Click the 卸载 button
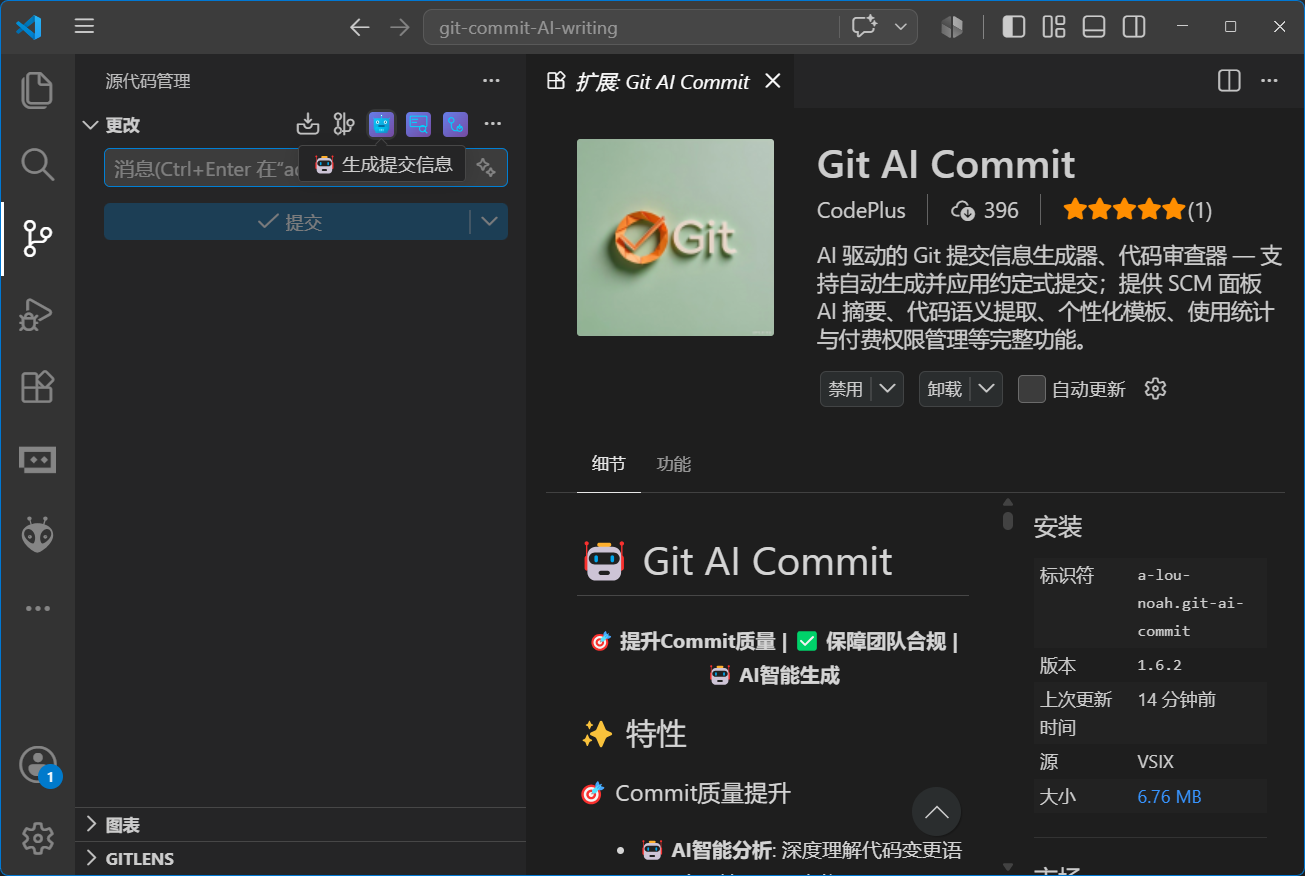This screenshot has height=876, width=1305. [x=945, y=389]
